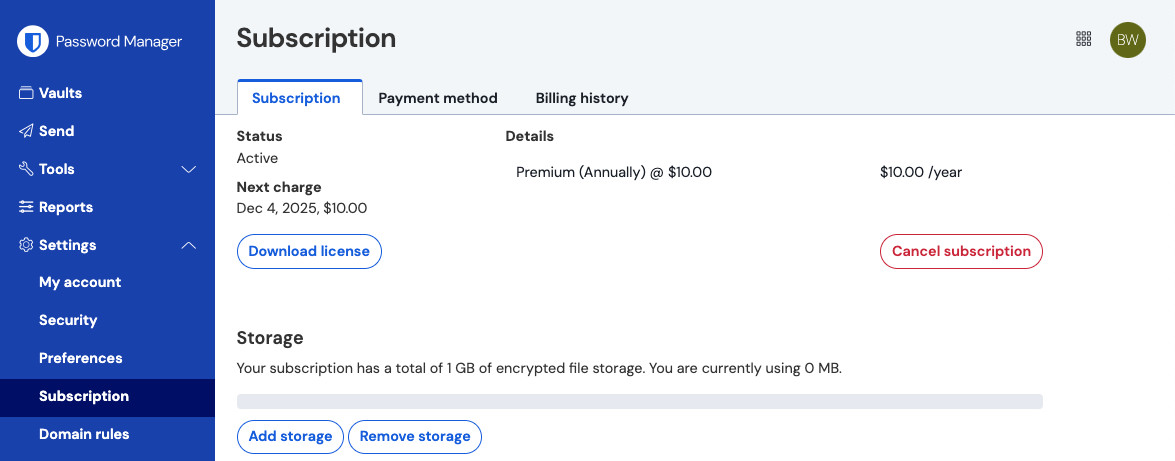This screenshot has width=1175, height=461.
Task: Click the Remove storage button
Action: tap(414, 436)
